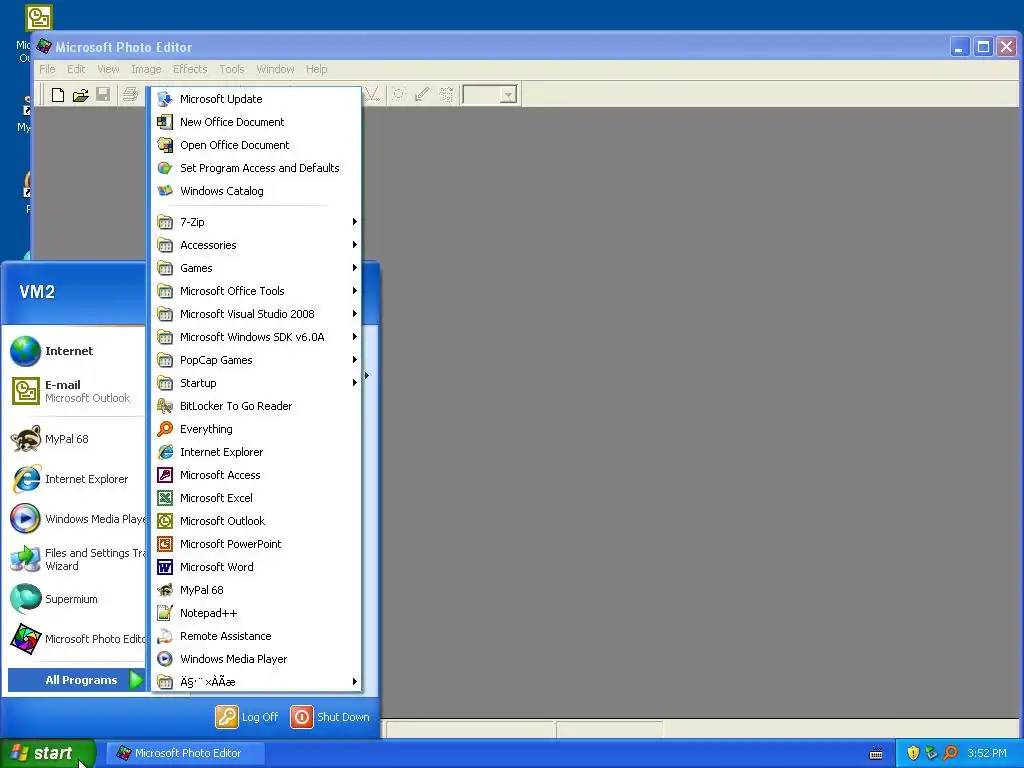
Task: Launch Notepad++
Action: (x=257, y=613)
